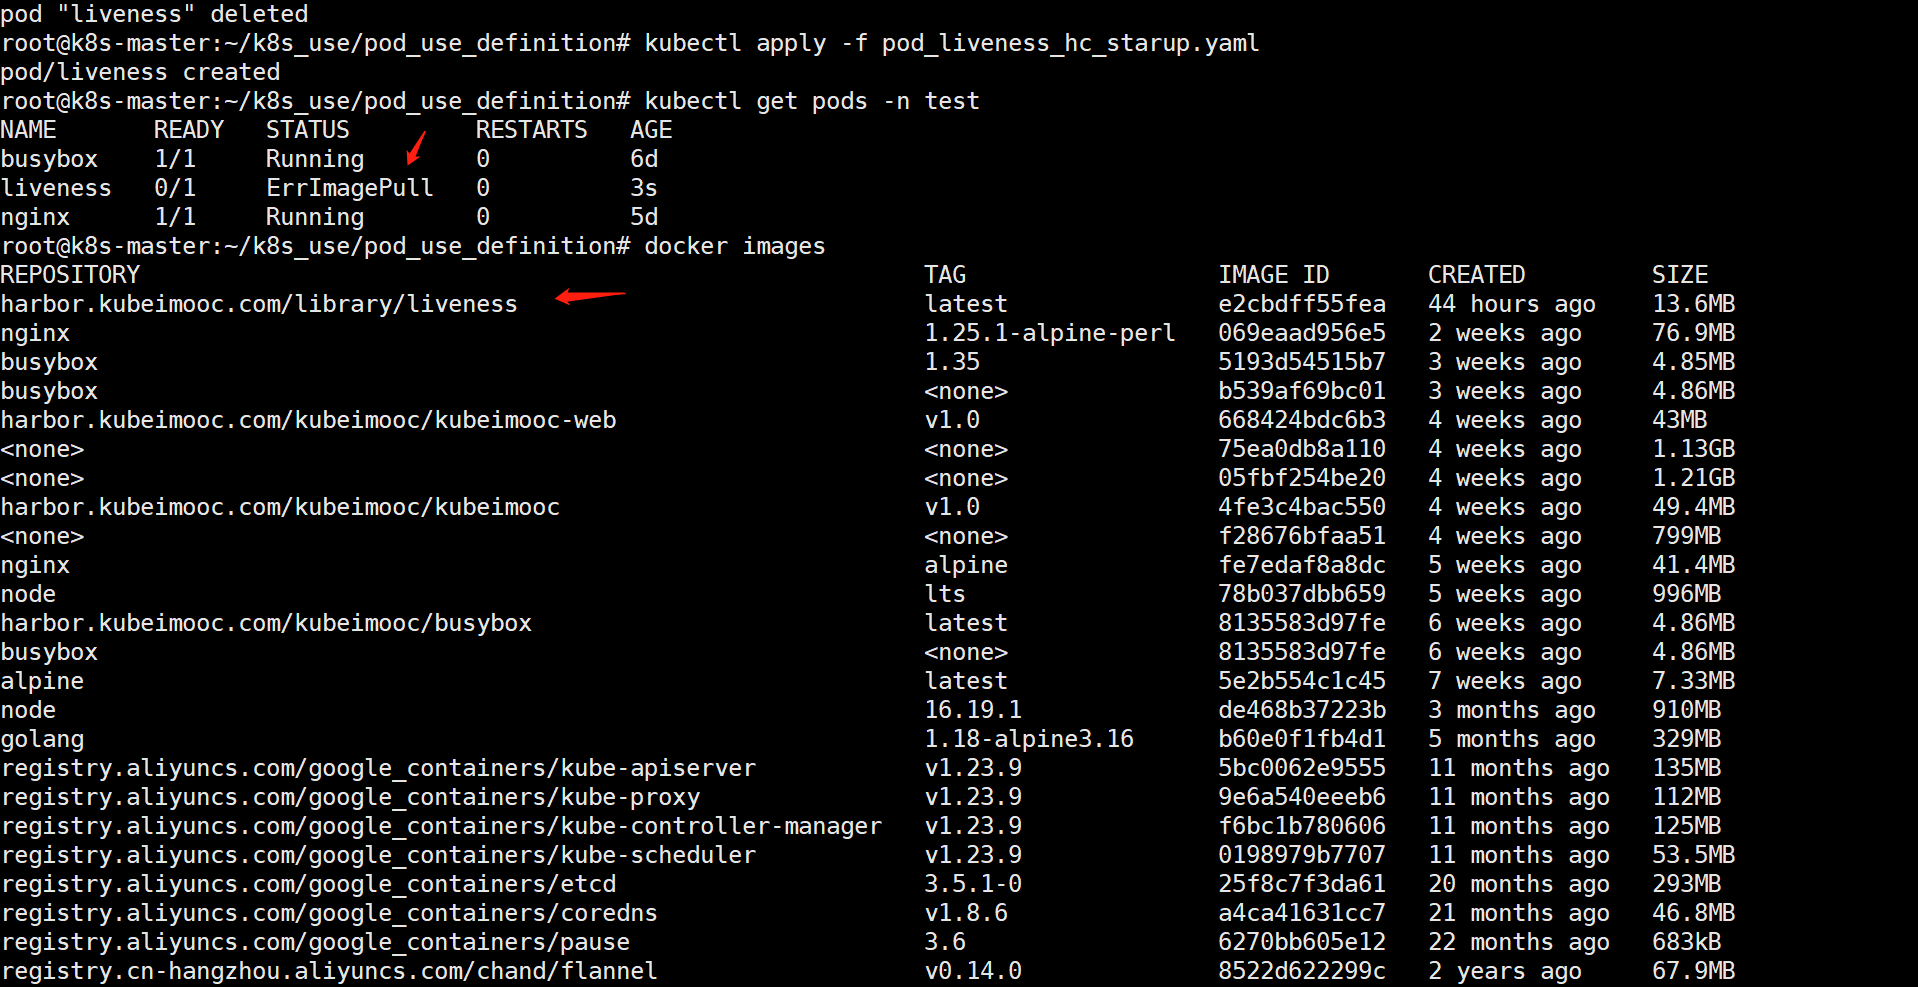Click the 'REPOSITORY' column header
The width and height of the screenshot is (1918, 987).
pyautogui.click(x=70, y=275)
